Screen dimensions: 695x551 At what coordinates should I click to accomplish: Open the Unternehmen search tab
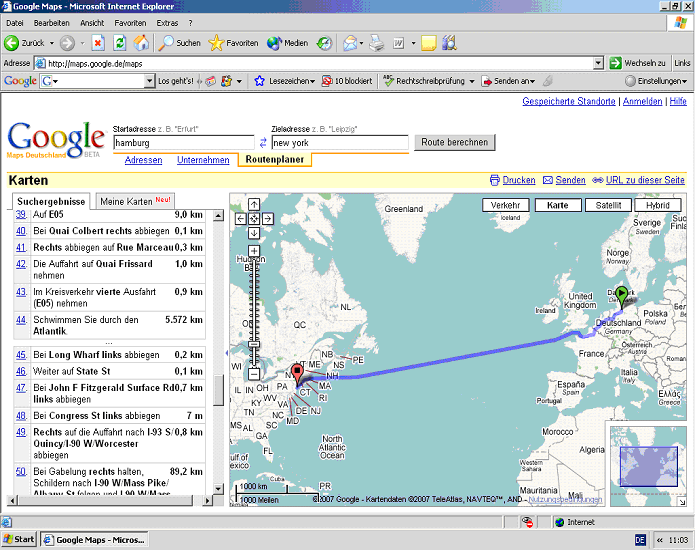coord(203,160)
